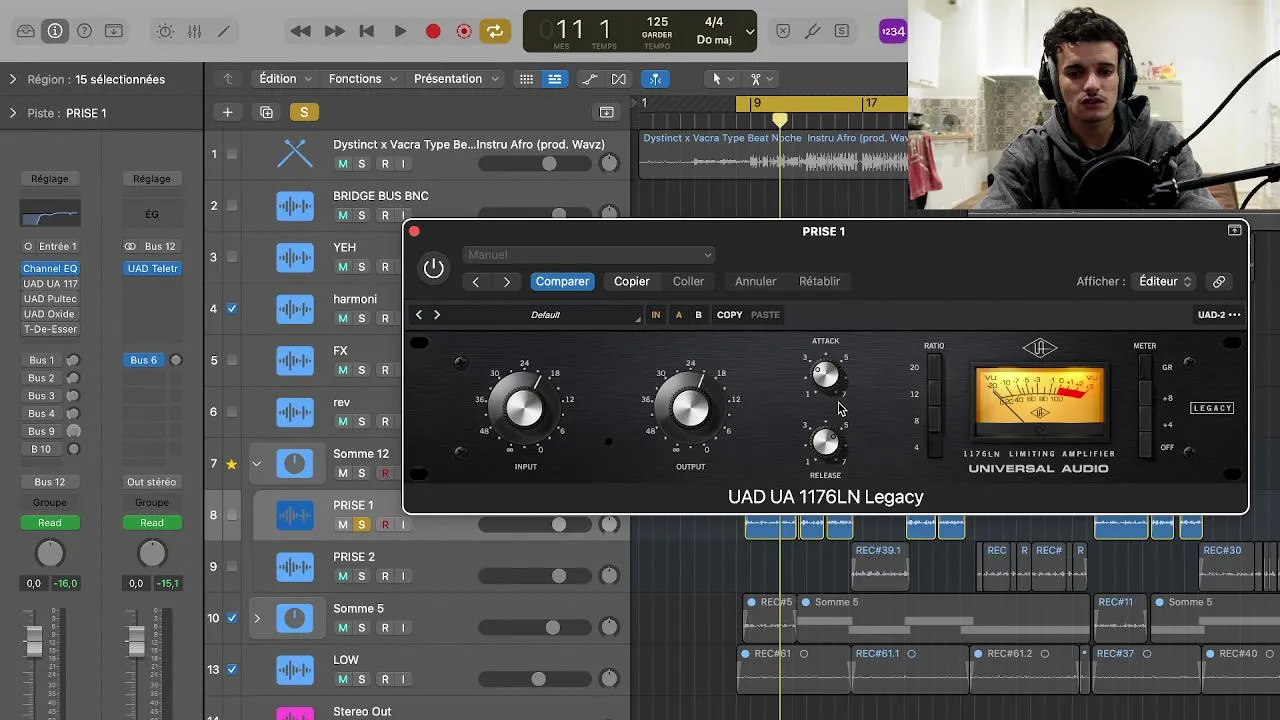This screenshot has width=1280, height=720.
Task: Open the Mixer faders icon
Action: tap(195, 31)
